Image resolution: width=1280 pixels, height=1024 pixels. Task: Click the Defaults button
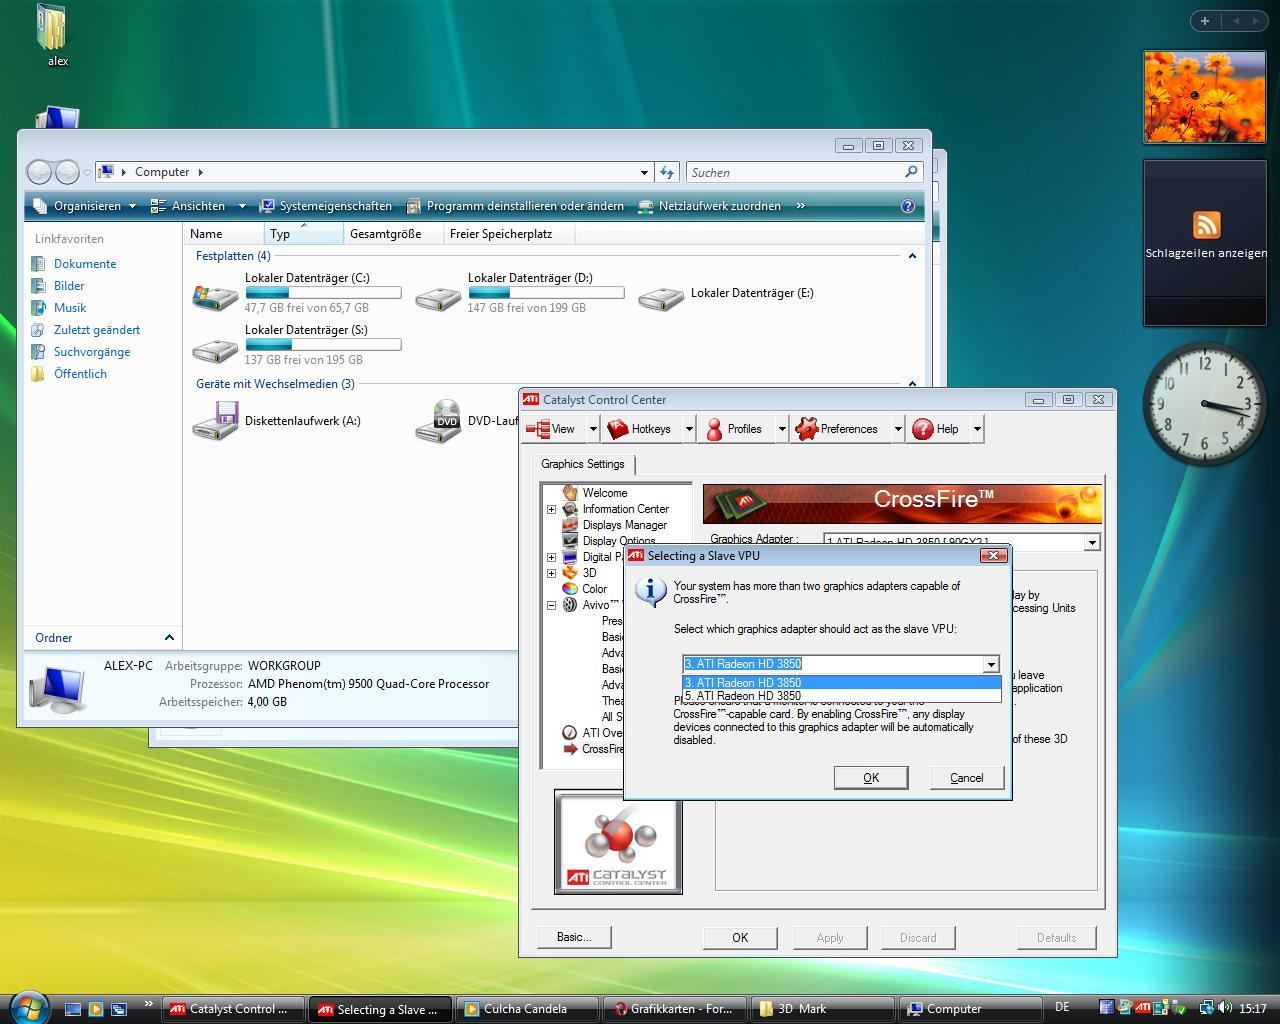tap(1056, 938)
